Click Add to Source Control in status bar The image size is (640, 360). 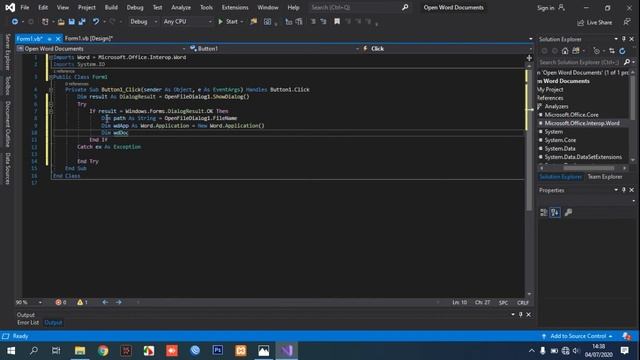[x=577, y=336]
